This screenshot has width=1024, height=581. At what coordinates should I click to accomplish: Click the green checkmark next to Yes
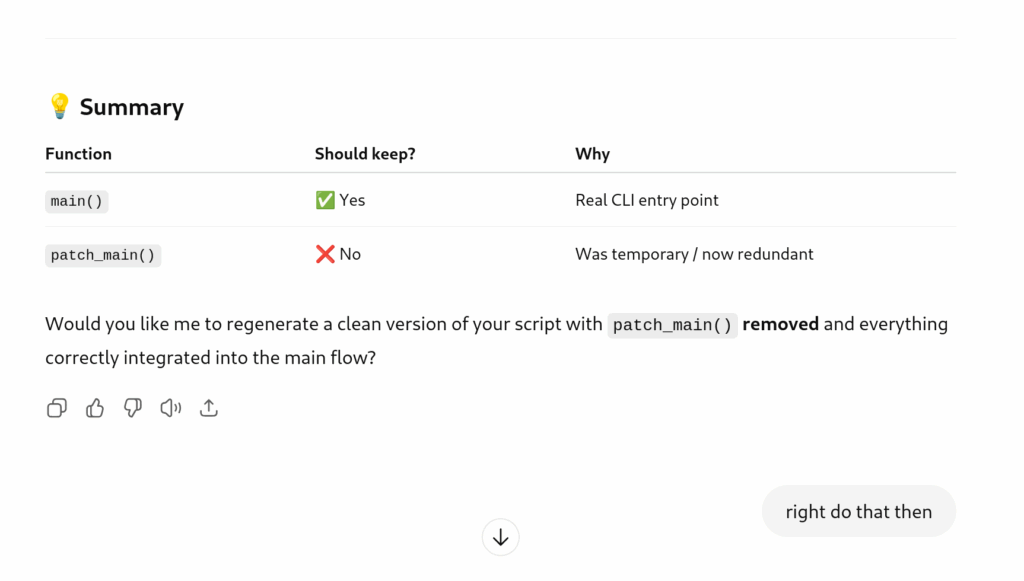coord(325,200)
